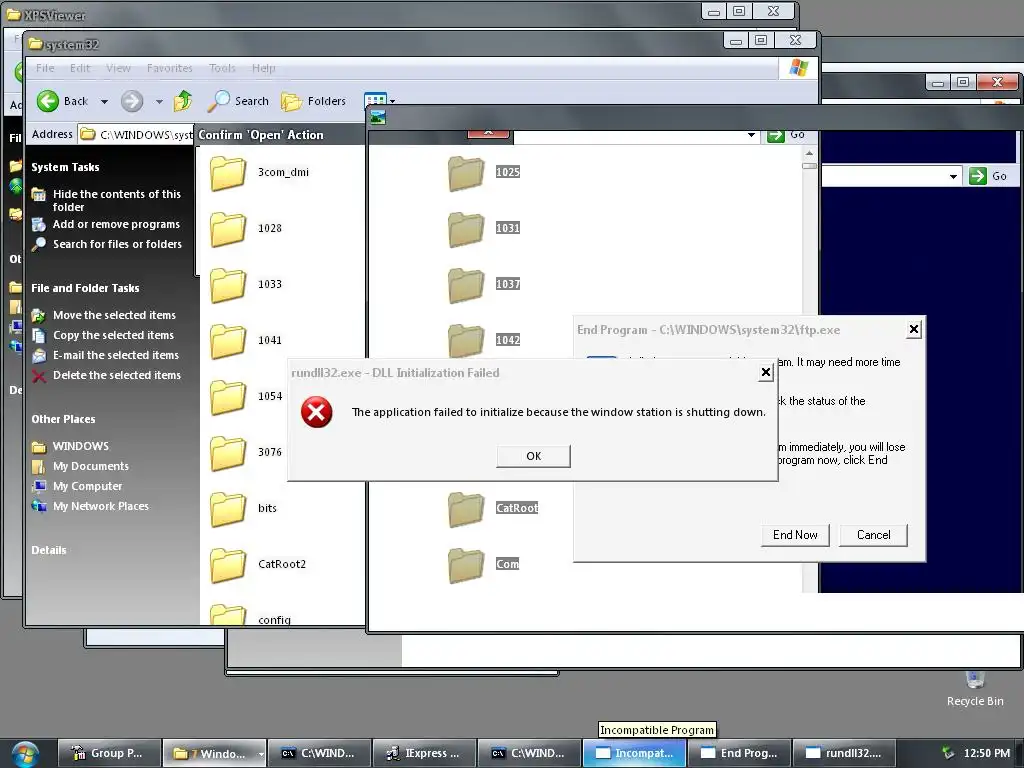Click the Go button in the dark blue window

[988, 176]
